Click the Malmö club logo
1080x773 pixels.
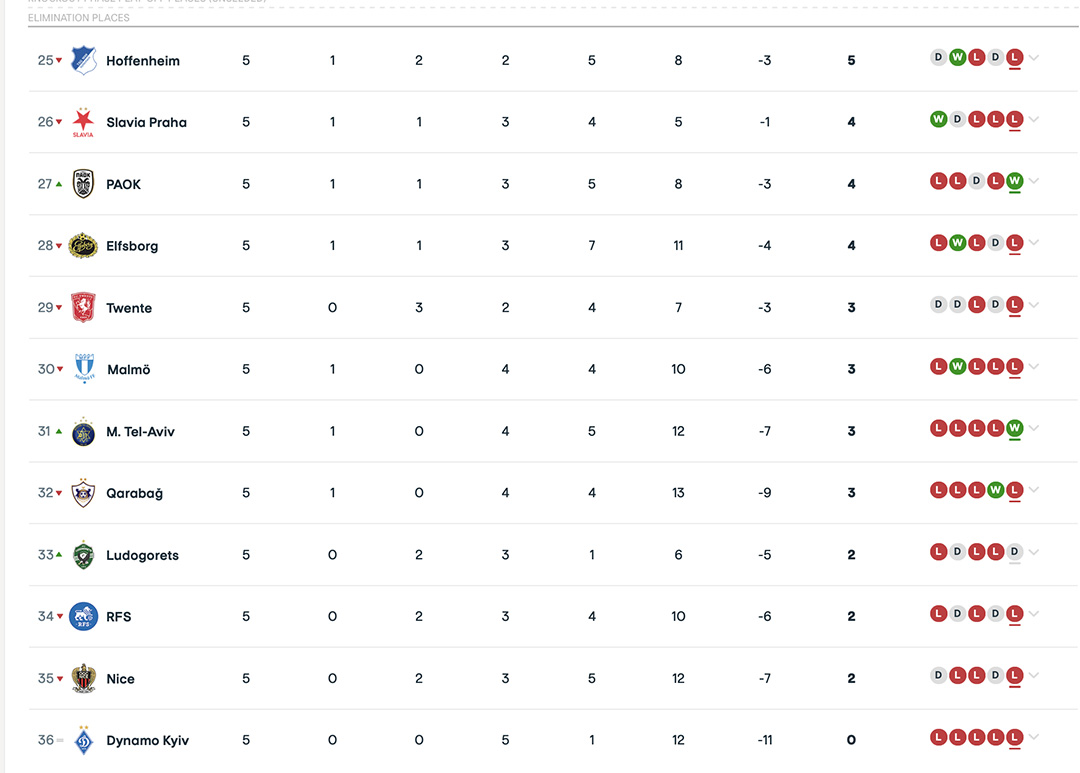[84, 369]
